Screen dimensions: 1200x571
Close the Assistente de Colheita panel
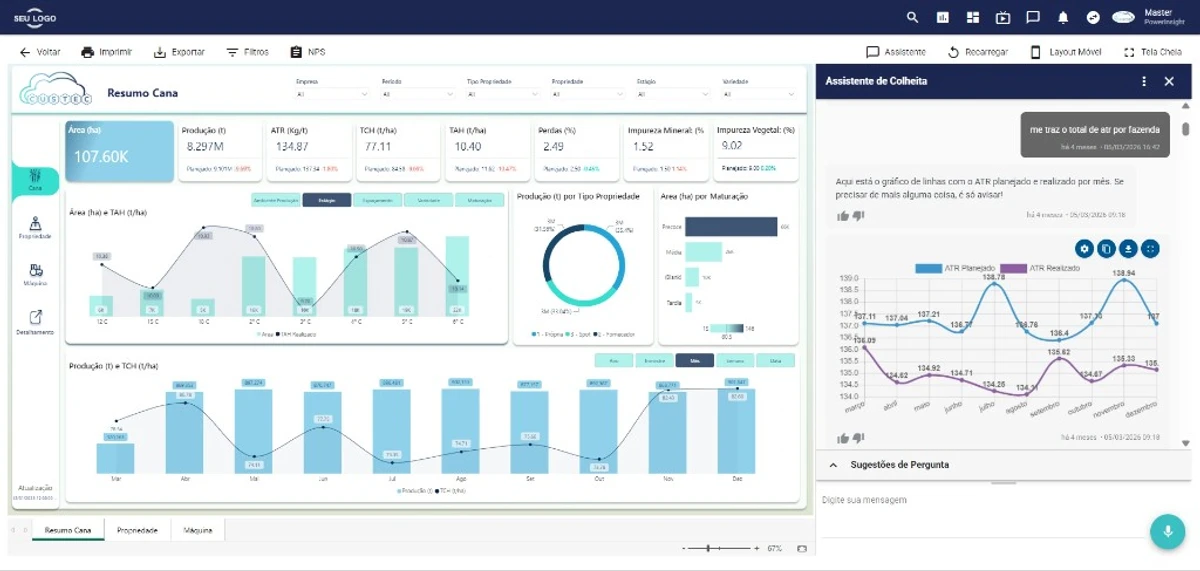1169,81
